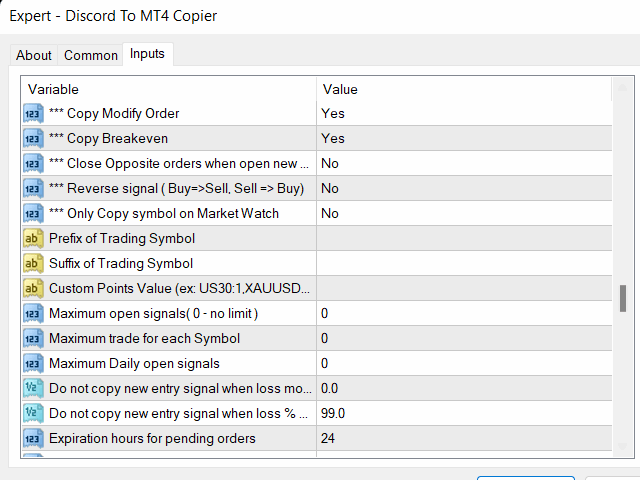Click the icon beside Copy Modify Order
The width and height of the screenshot is (640, 480).
tap(33, 113)
